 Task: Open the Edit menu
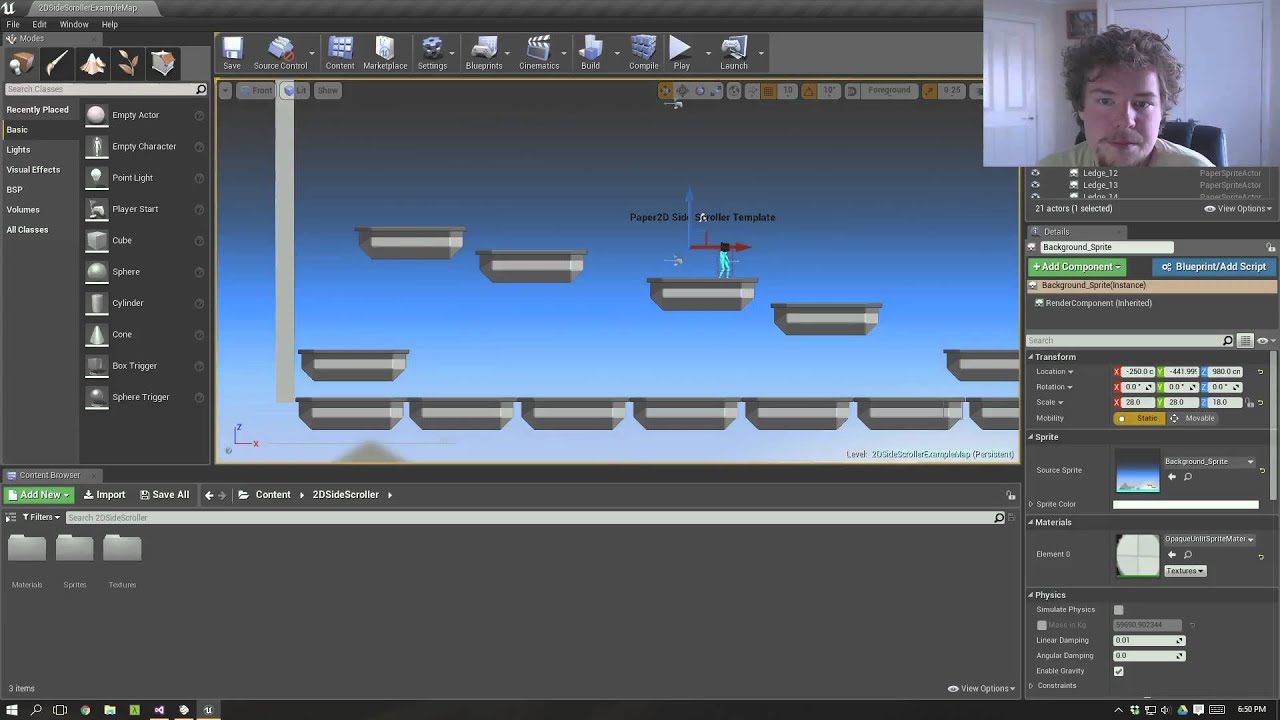pyautogui.click(x=39, y=24)
